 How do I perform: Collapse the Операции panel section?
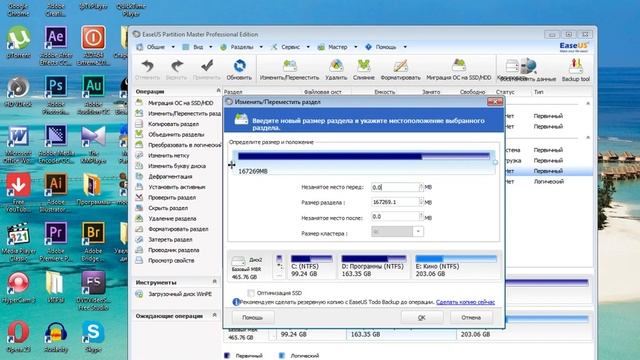coord(218,91)
